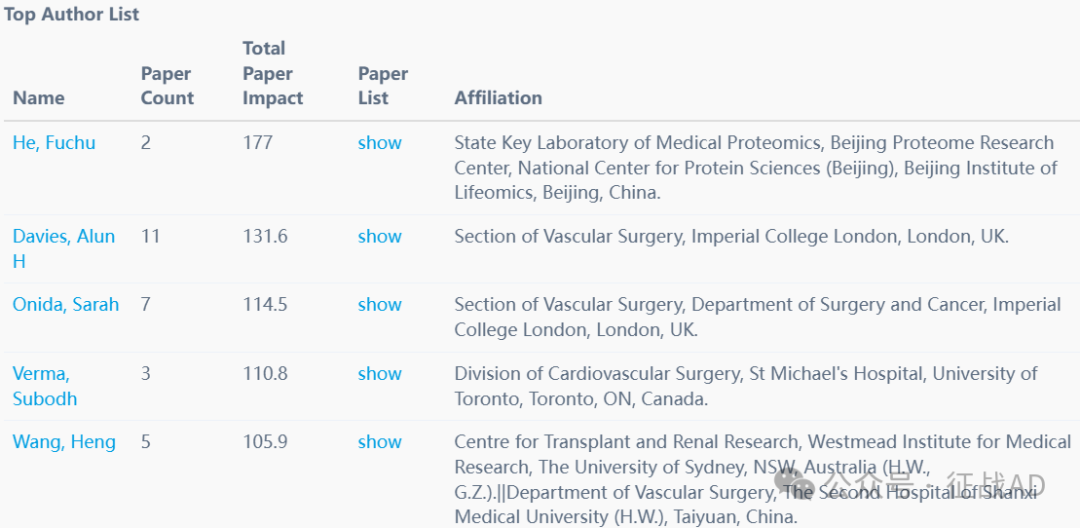Show paper list for Onida, Sarah
Screen dimensions: 1080x528
pos(380,304)
